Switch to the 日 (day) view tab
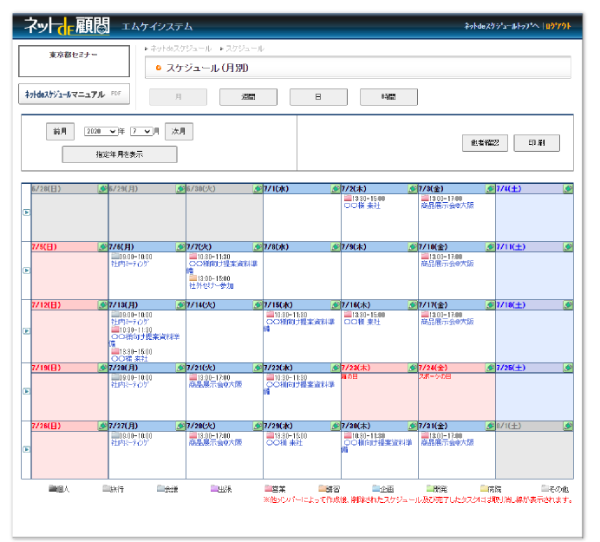The image size is (600, 542). 318,97
